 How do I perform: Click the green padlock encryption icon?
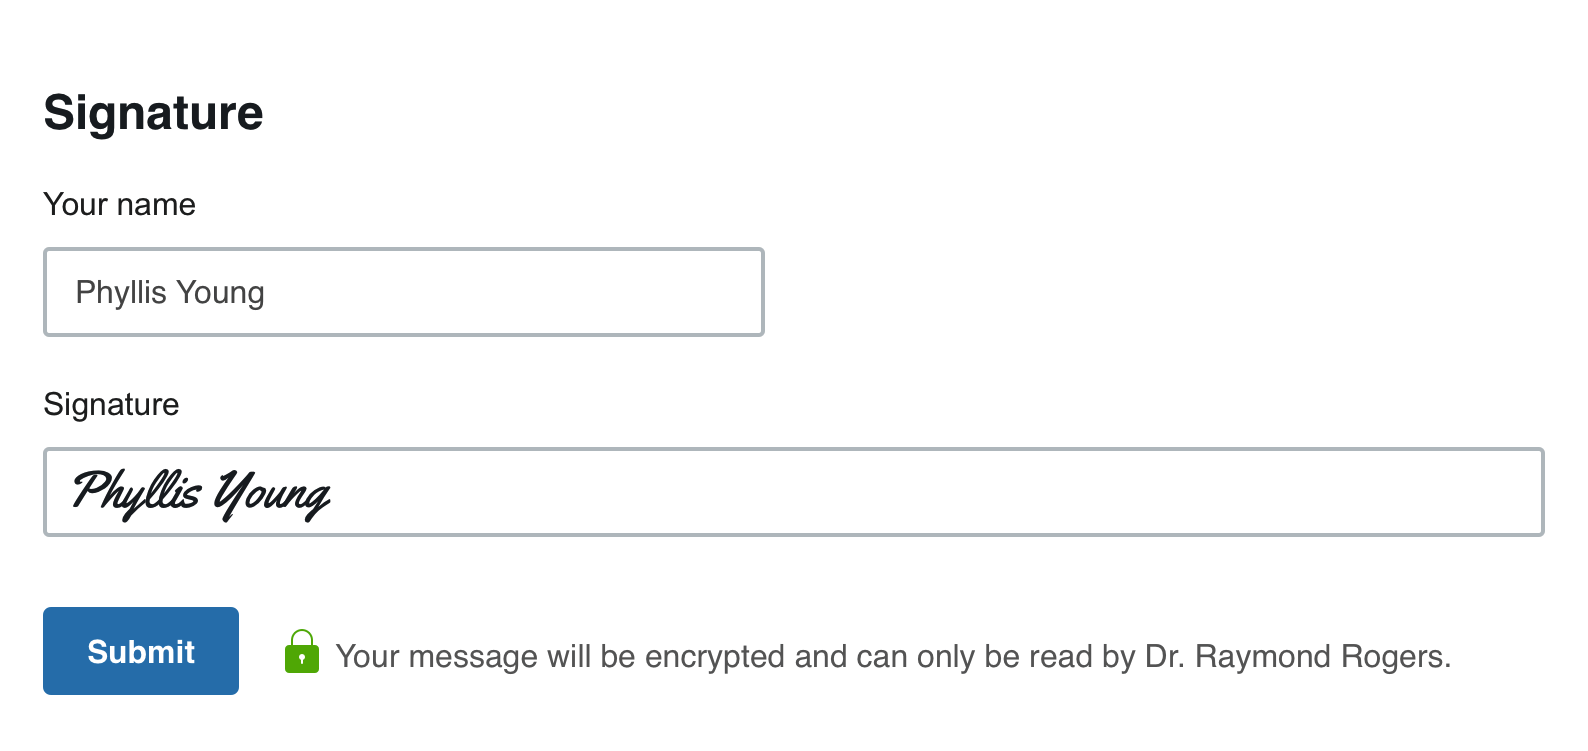pos(302,651)
